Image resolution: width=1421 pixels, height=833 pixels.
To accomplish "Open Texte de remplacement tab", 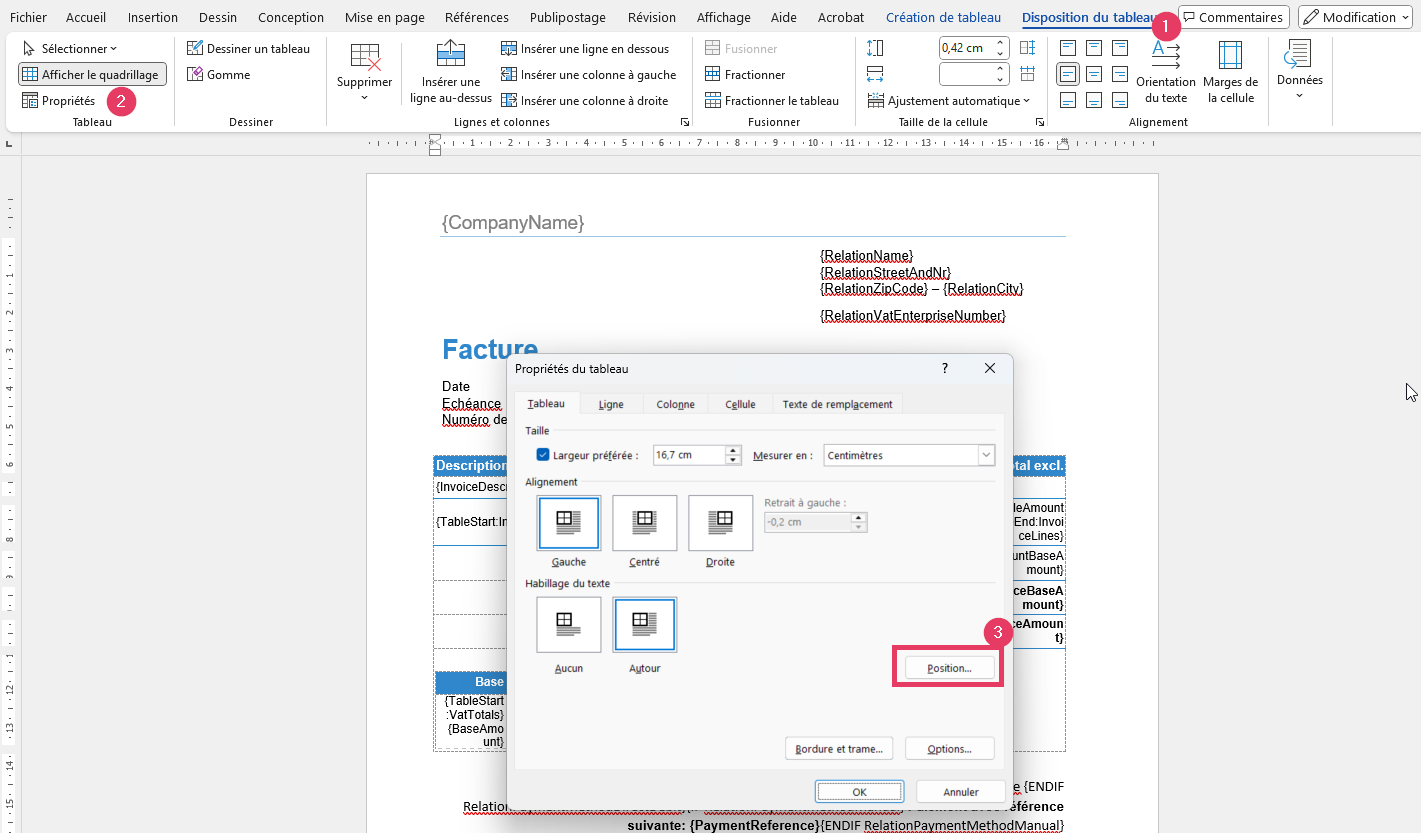I will [837, 404].
